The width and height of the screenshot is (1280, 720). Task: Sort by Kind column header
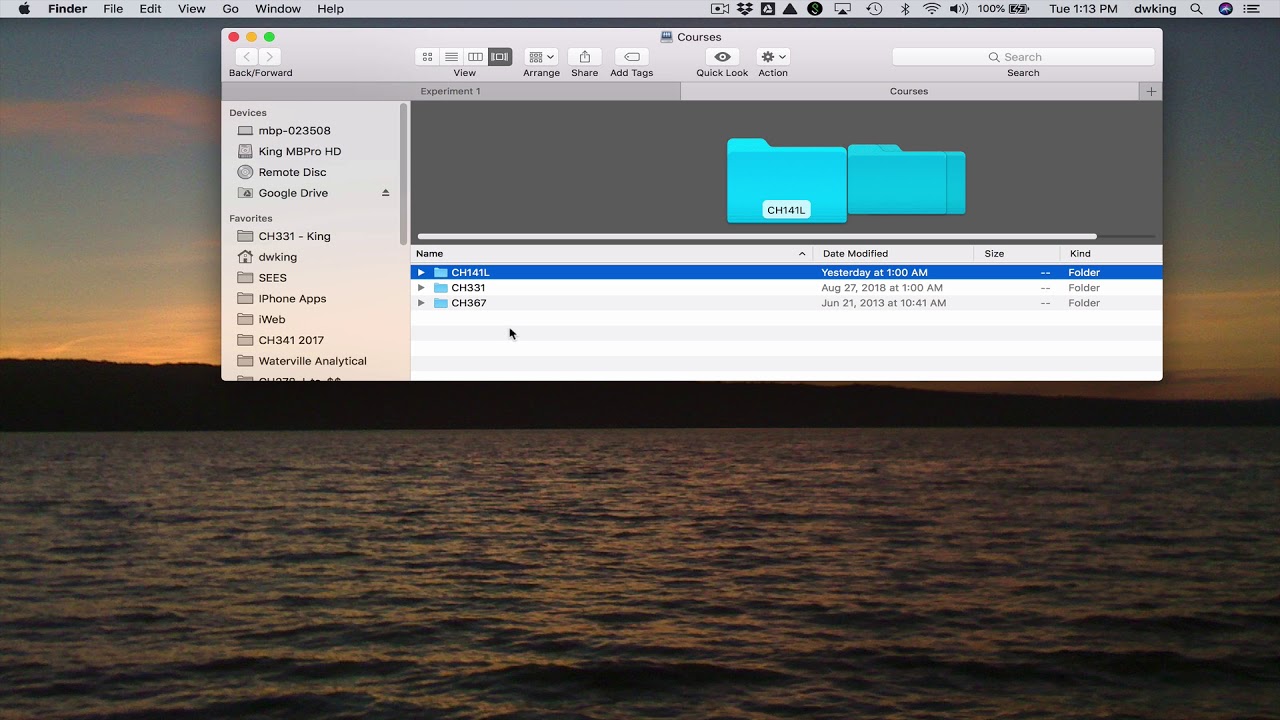point(1111,254)
